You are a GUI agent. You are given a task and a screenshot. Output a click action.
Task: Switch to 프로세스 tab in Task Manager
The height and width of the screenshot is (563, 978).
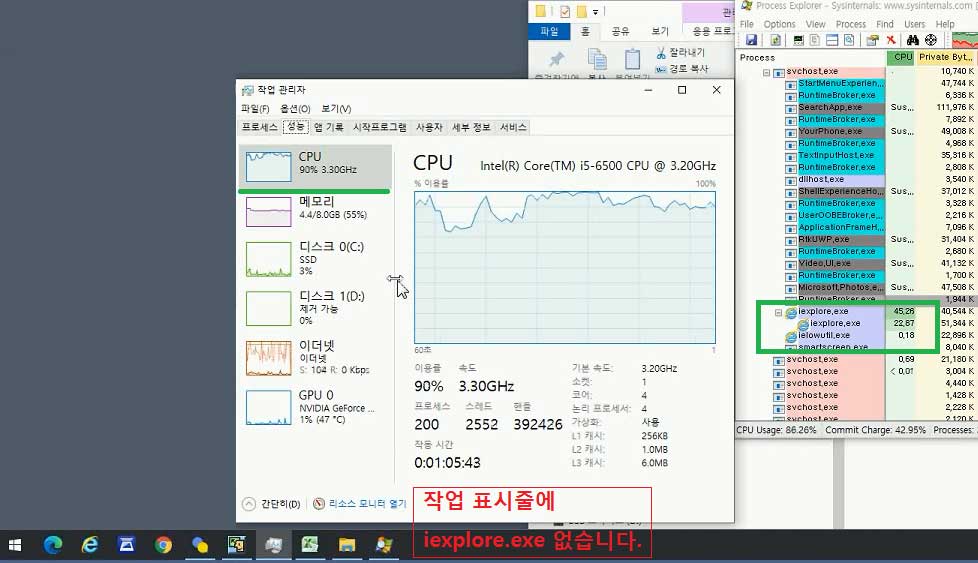click(259, 127)
